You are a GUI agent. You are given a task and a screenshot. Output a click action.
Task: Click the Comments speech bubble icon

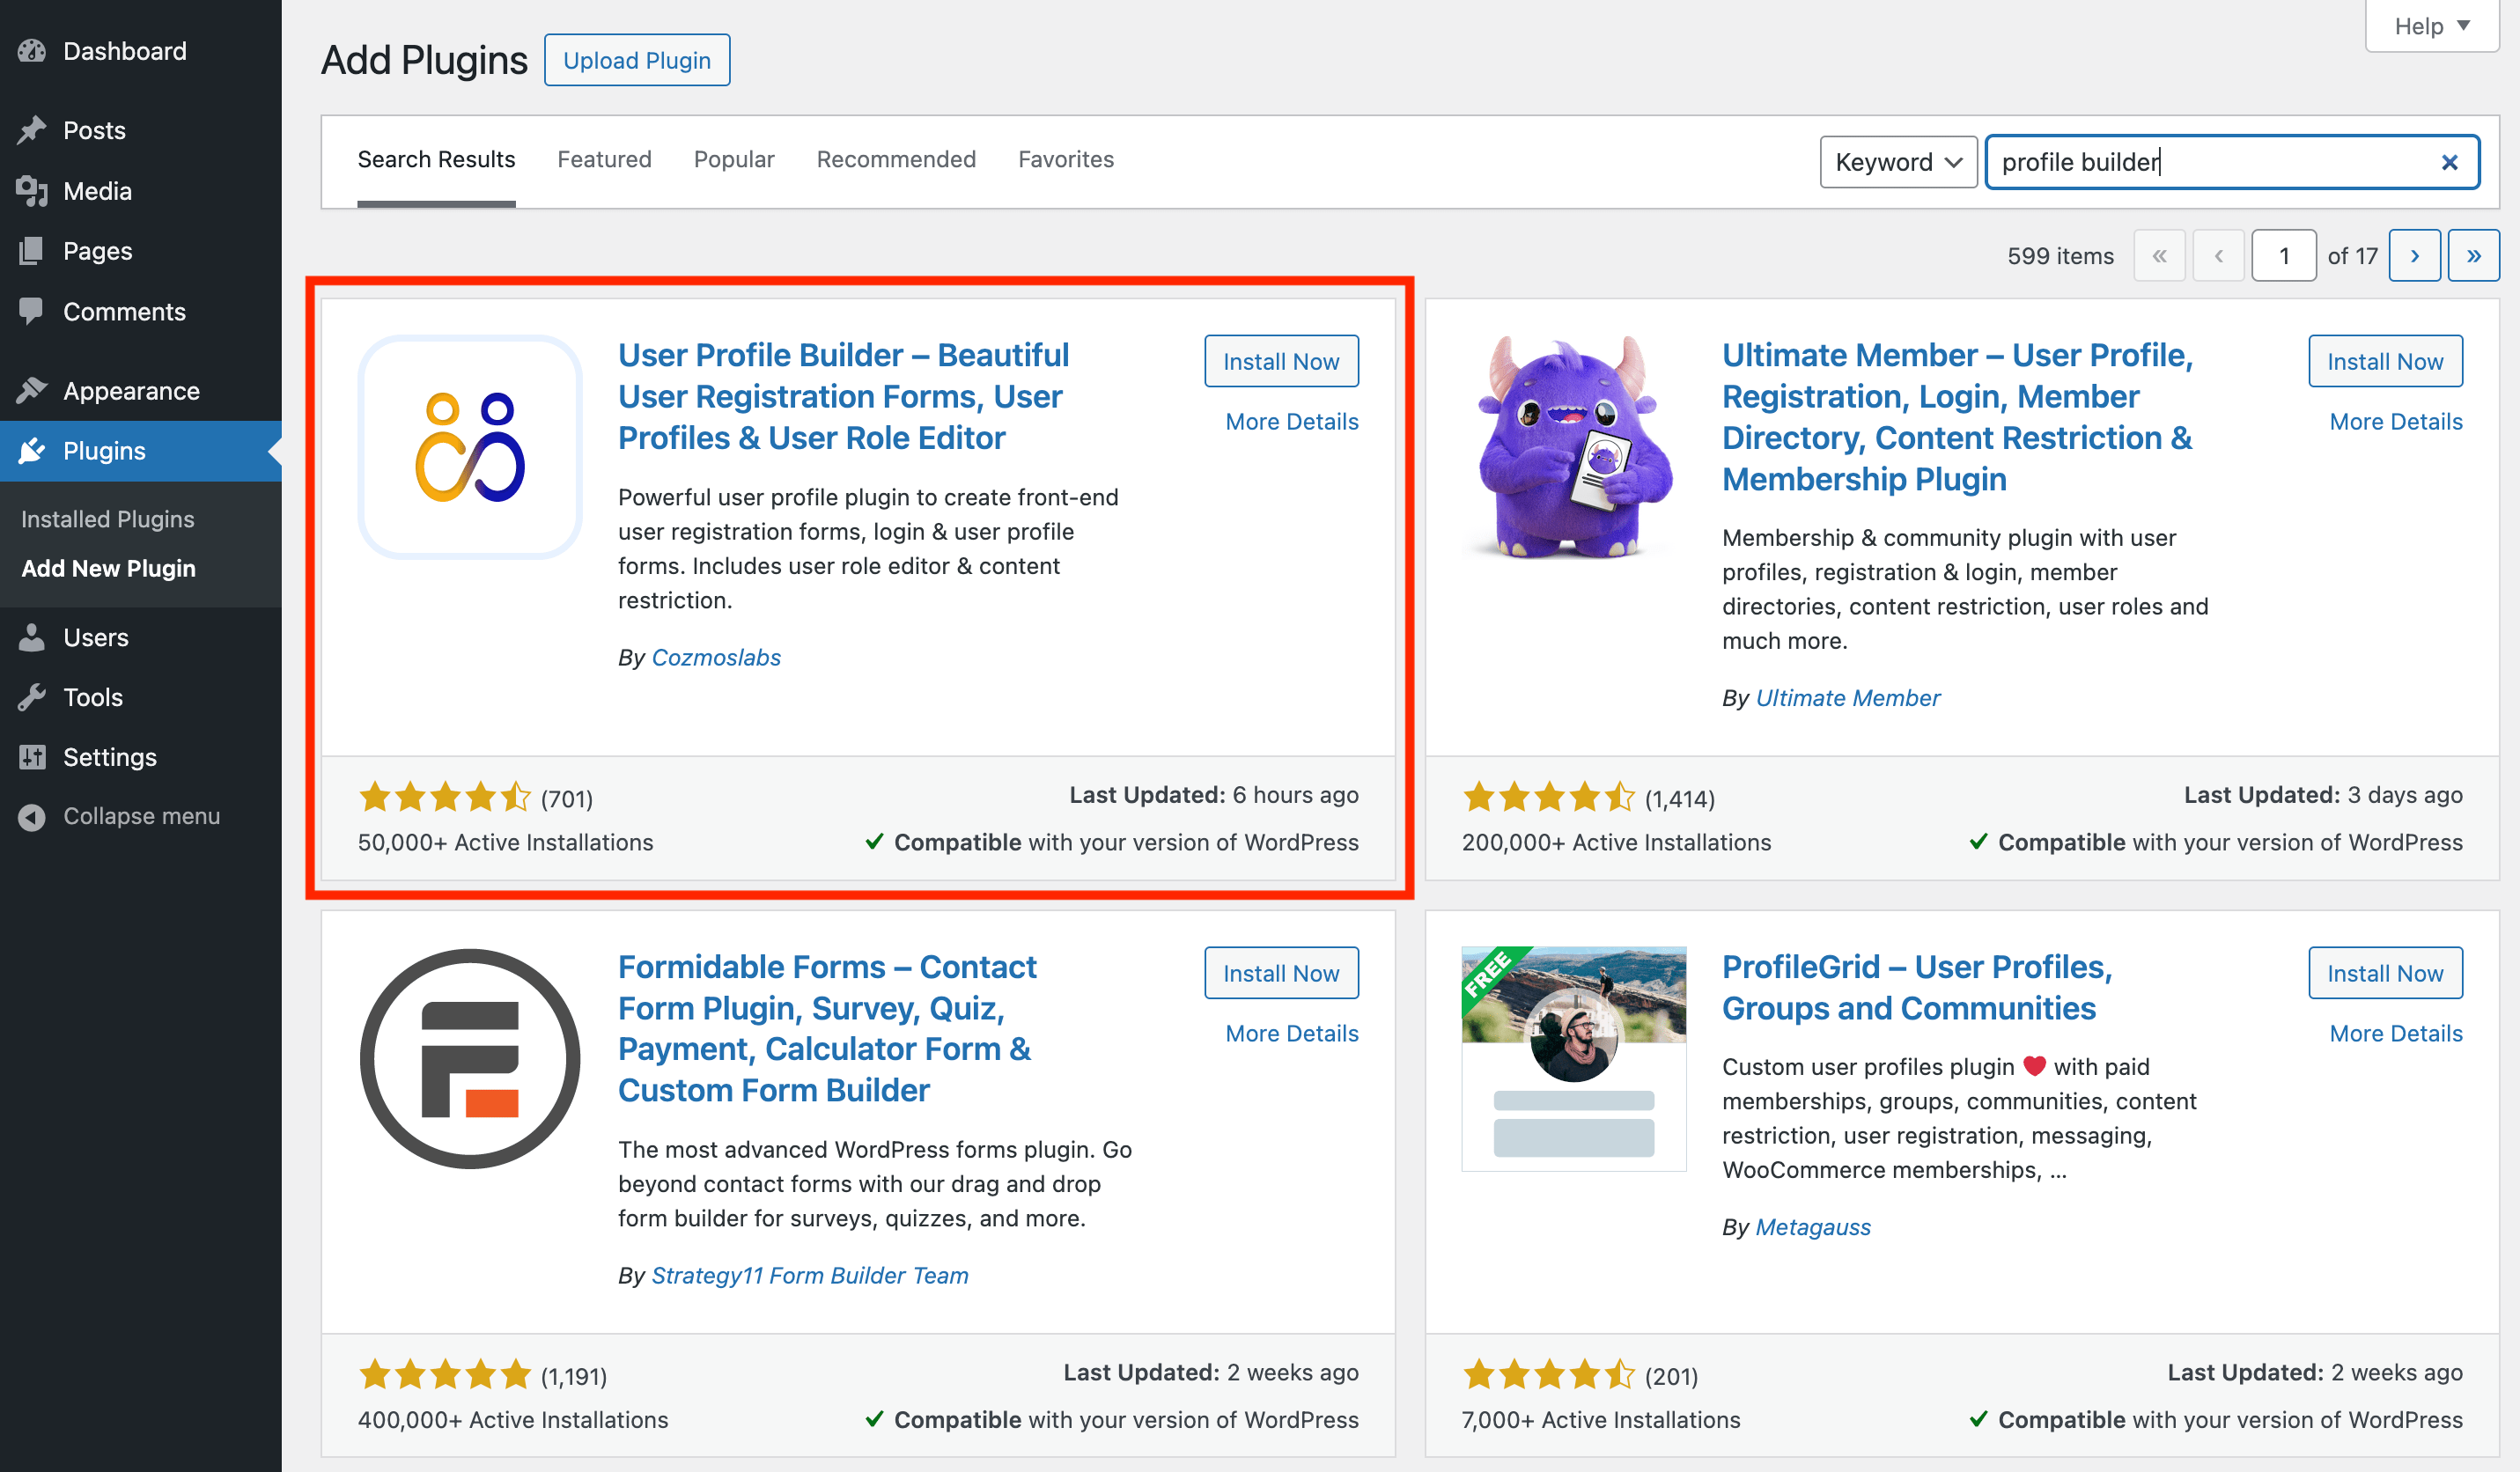pyautogui.click(x=32, y=312)
